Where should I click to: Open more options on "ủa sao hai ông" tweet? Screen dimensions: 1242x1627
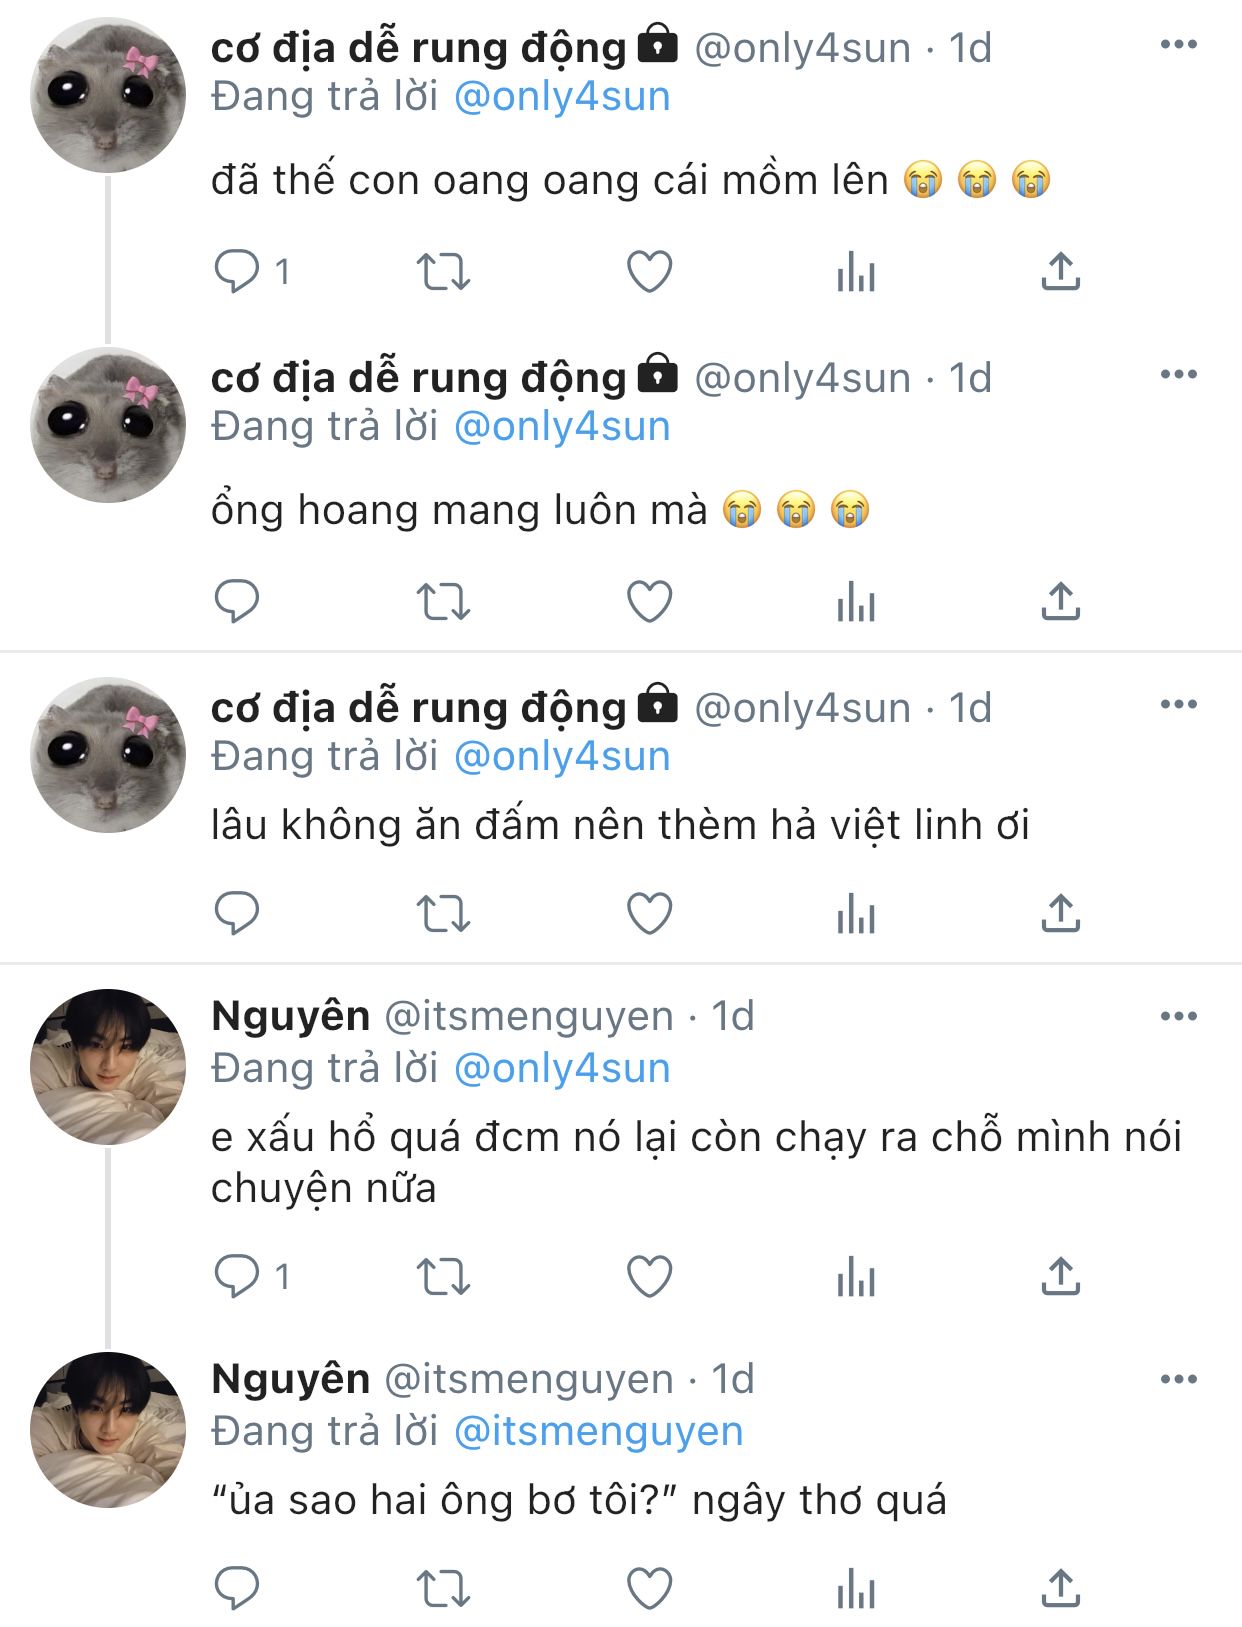(x=1178, y=1380)
